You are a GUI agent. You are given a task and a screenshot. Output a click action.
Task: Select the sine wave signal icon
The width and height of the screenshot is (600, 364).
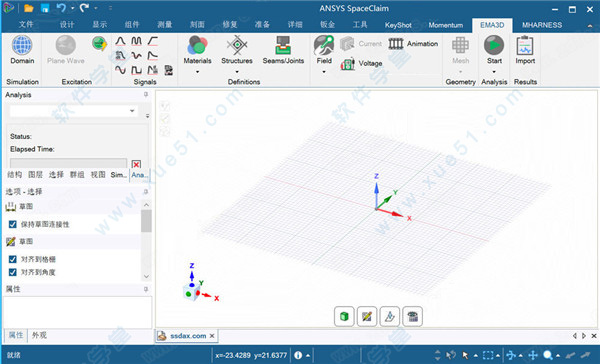coord(120,70)
